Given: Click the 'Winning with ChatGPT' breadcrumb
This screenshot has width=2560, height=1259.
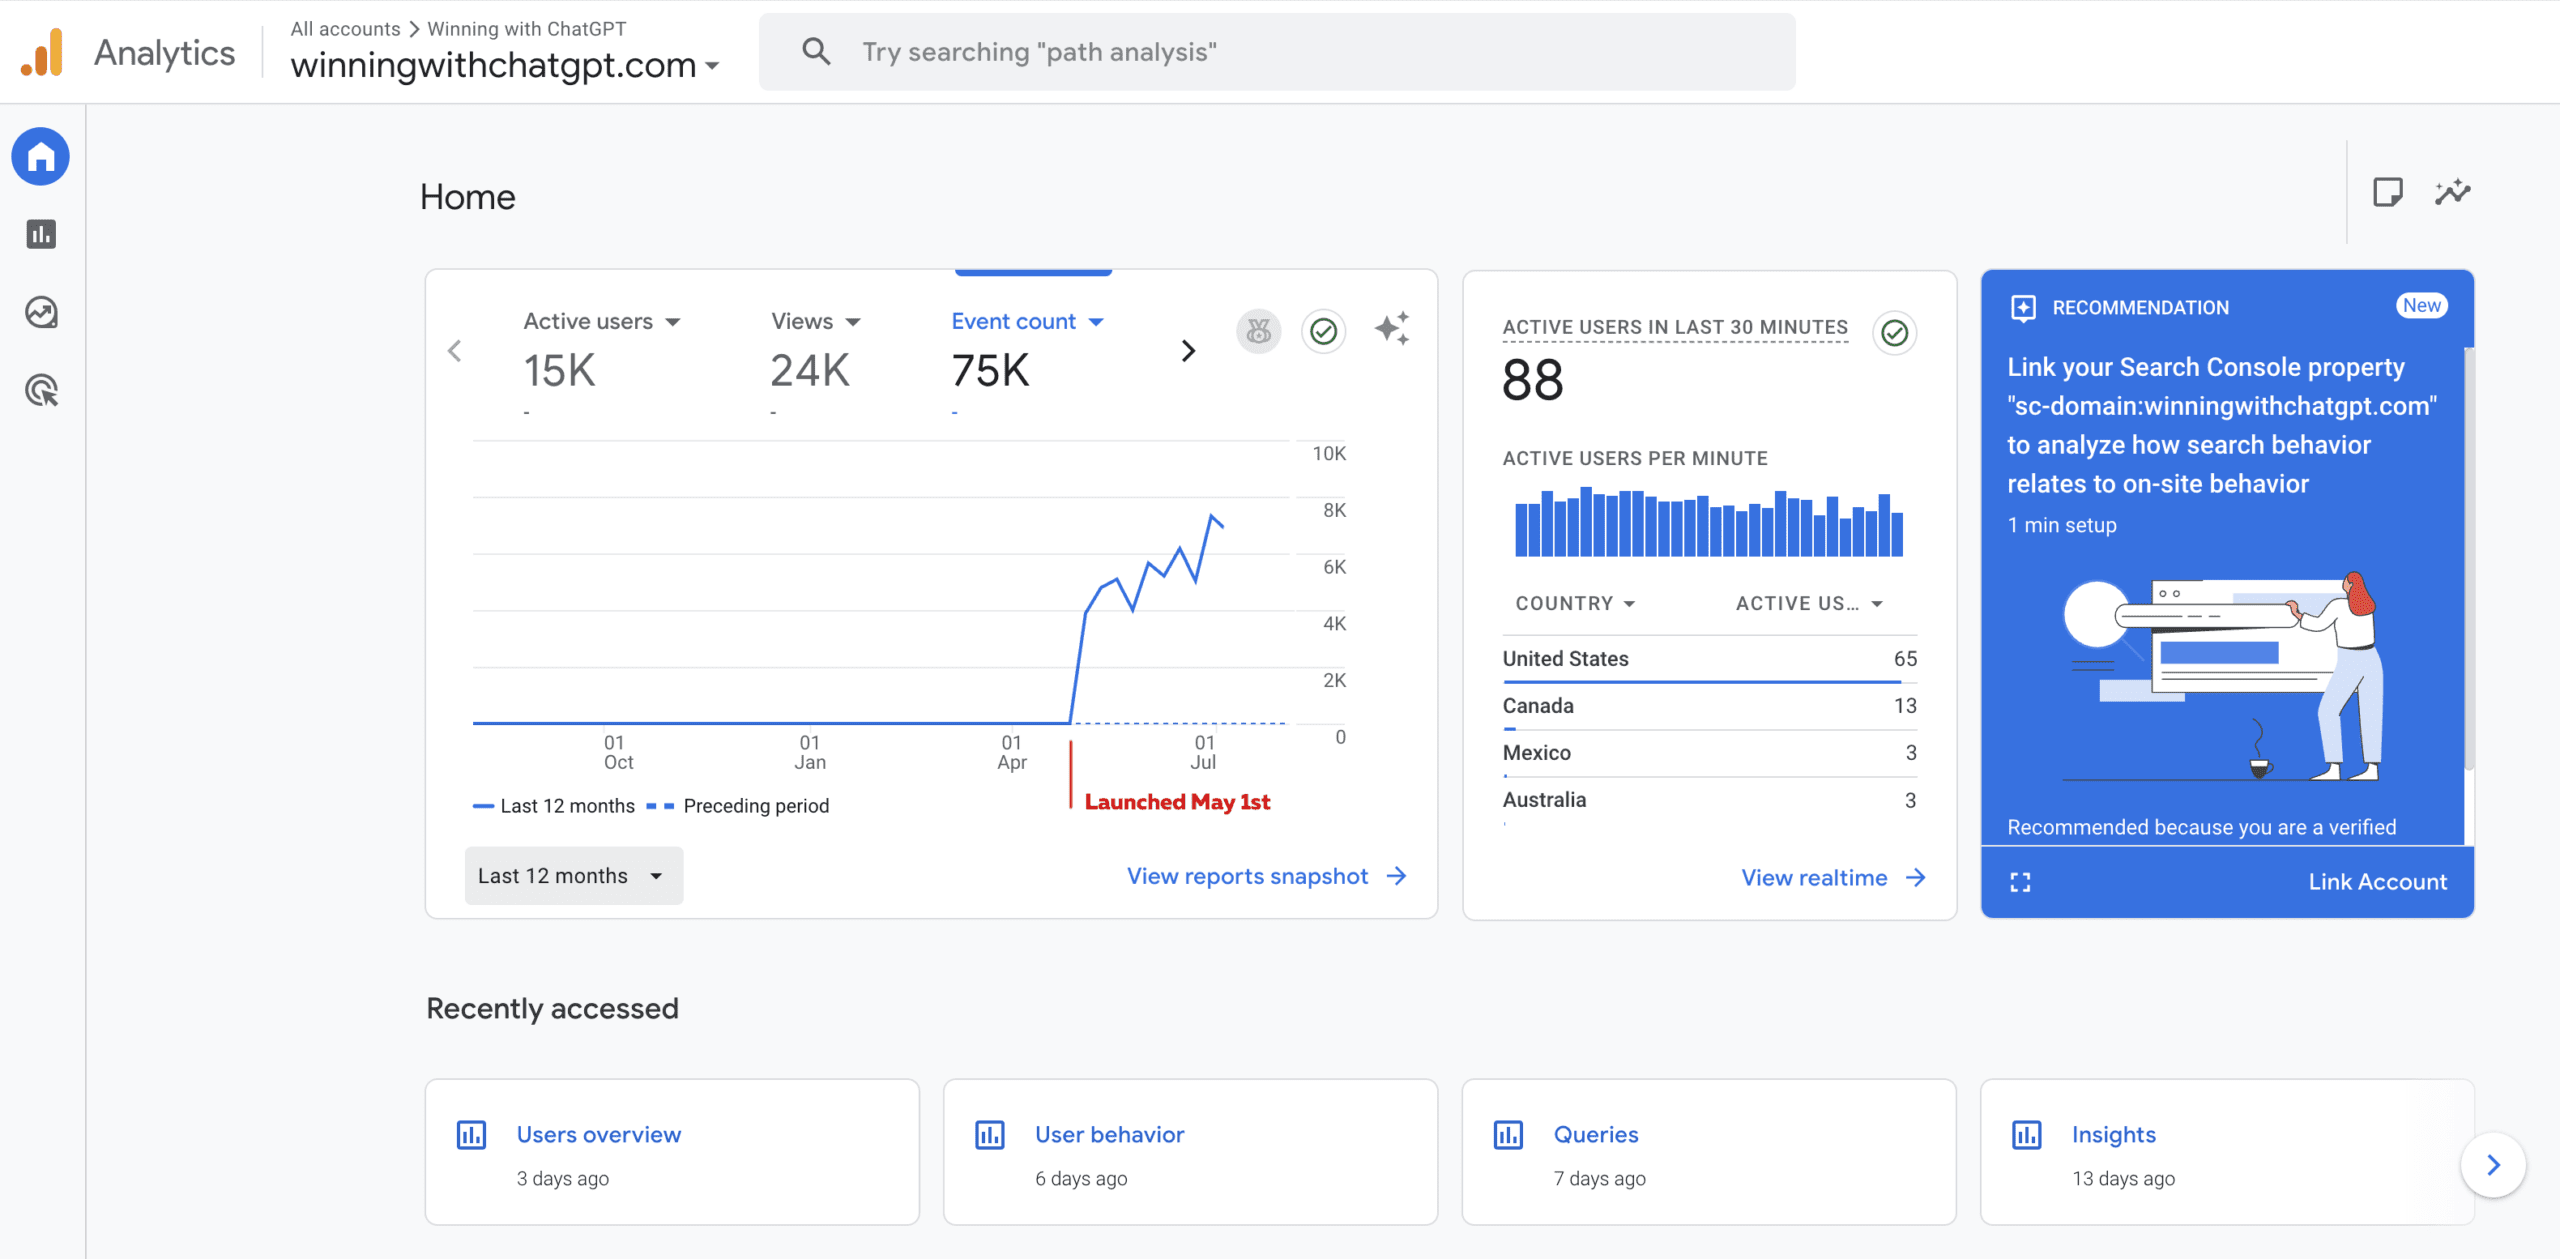Looking at the screenshot, I should pyautogui.click(x=527, y=29).
